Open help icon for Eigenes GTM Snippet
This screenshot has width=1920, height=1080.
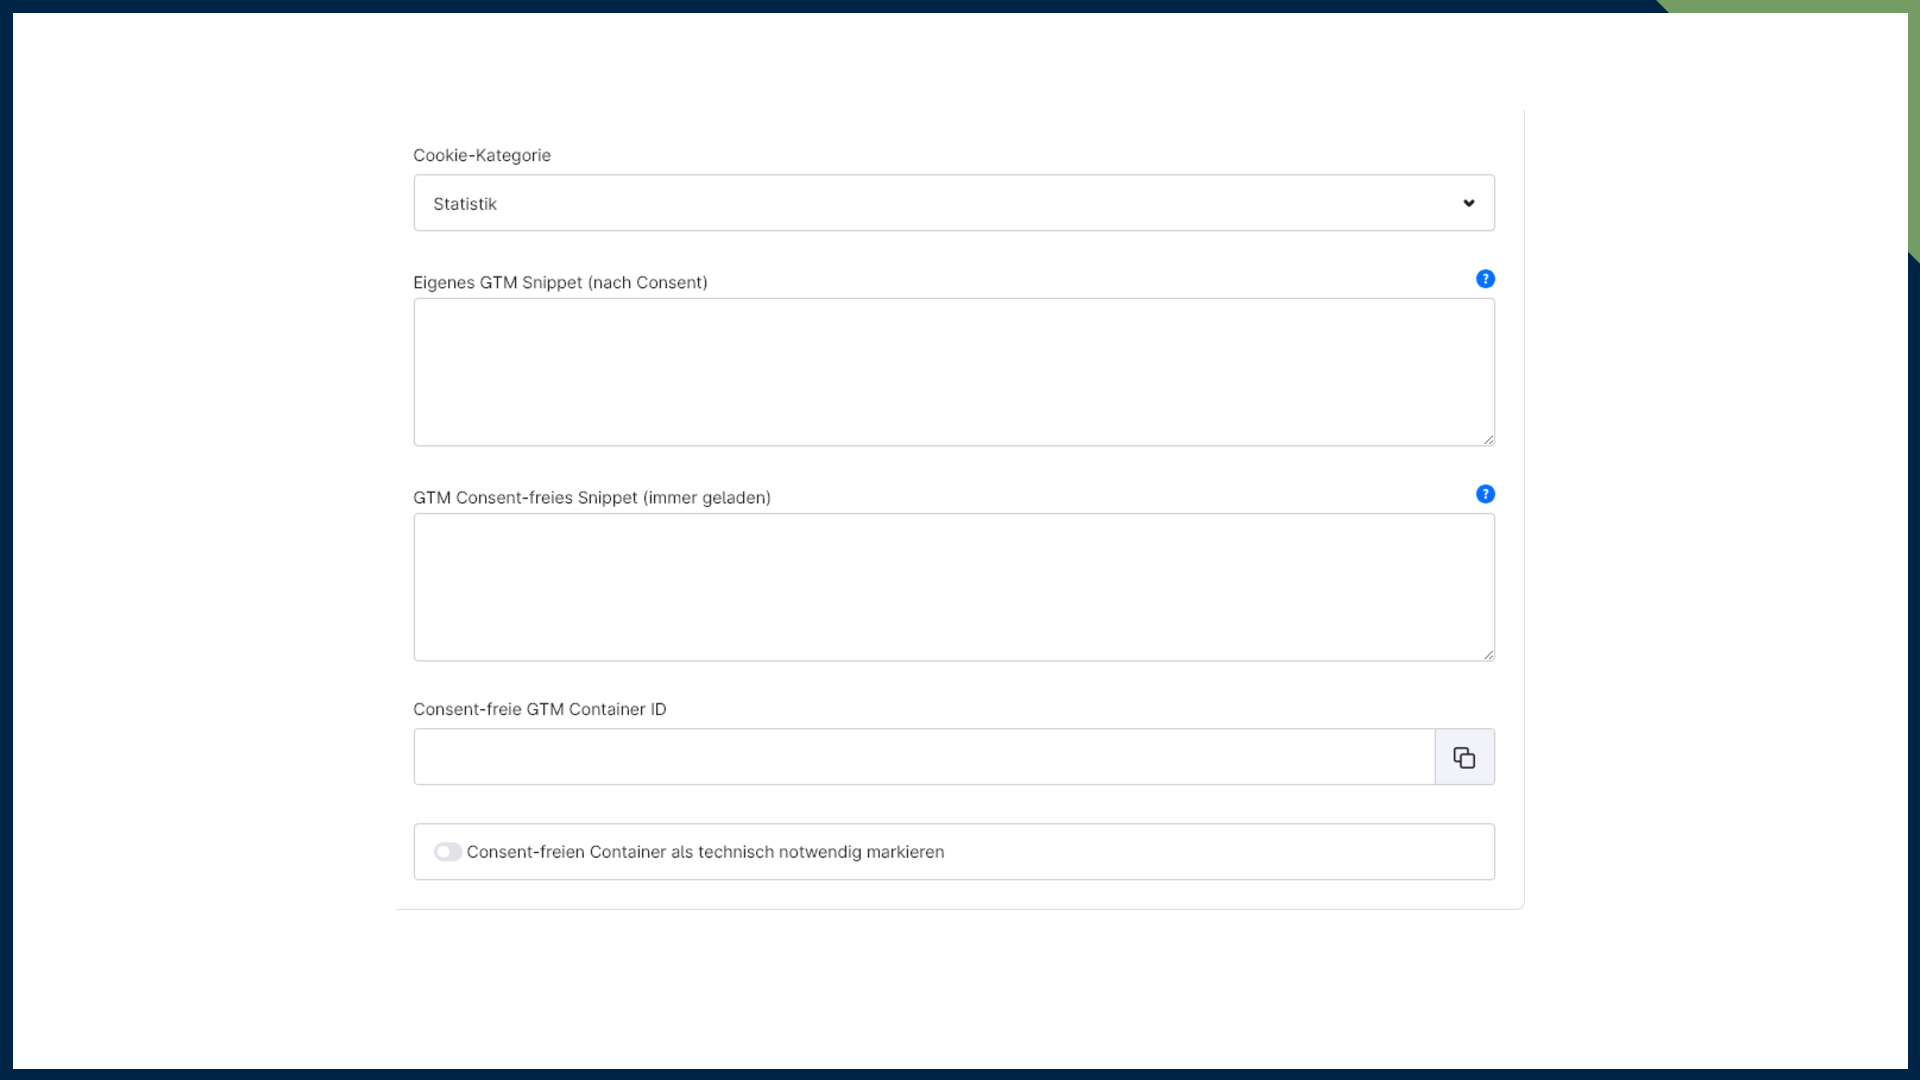click(x=1485, y=279)
